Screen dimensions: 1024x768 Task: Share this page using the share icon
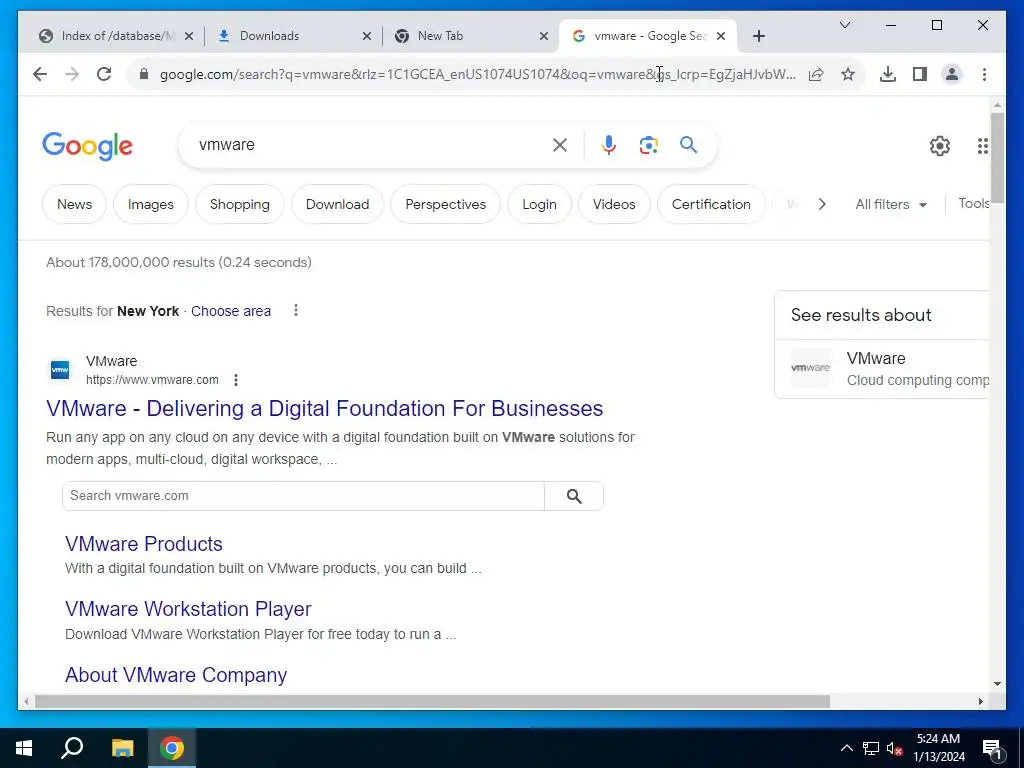(x=816, y=74)
